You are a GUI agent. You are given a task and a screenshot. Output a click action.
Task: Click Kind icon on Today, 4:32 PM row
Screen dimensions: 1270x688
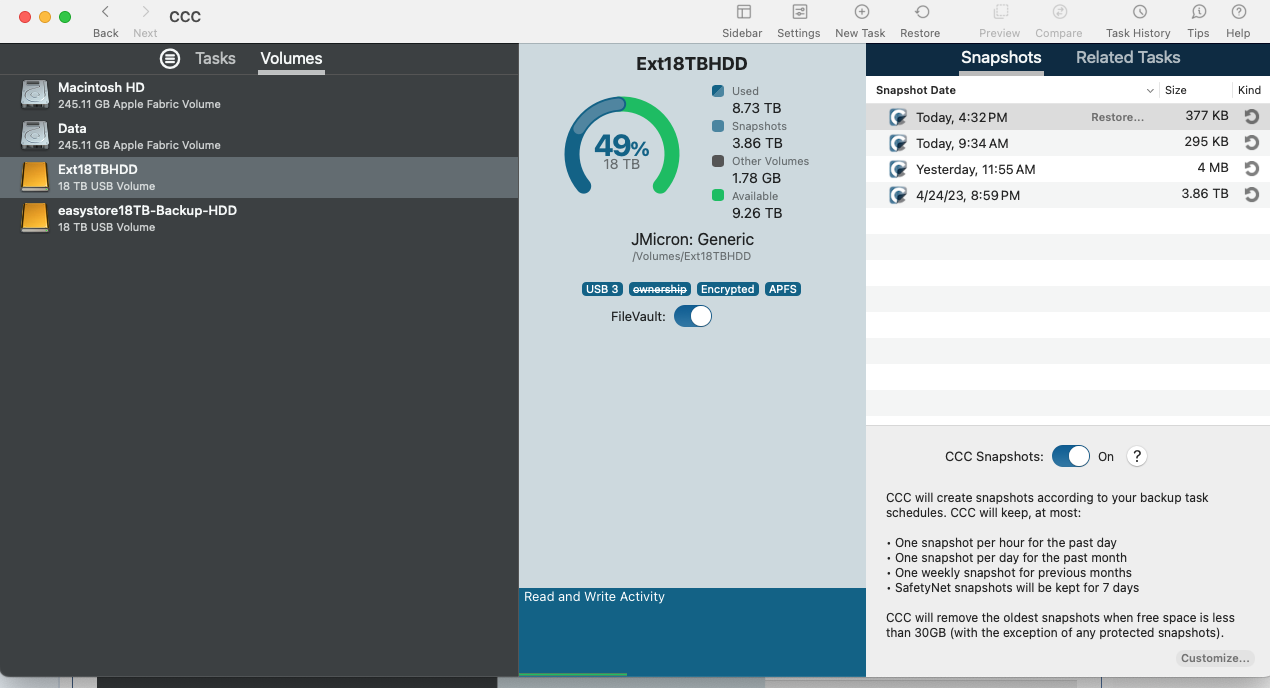click(1251, 117)
